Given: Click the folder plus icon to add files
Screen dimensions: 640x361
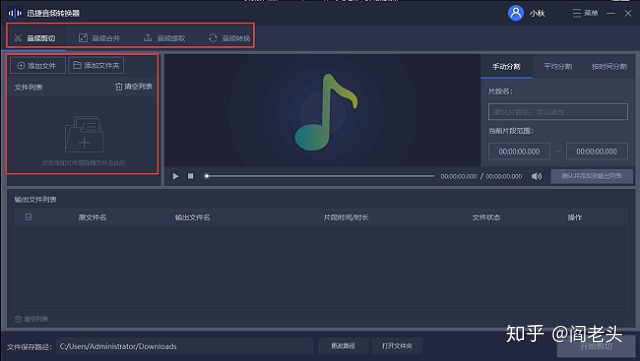Looking at the screenshot, I should coord(84,134).
